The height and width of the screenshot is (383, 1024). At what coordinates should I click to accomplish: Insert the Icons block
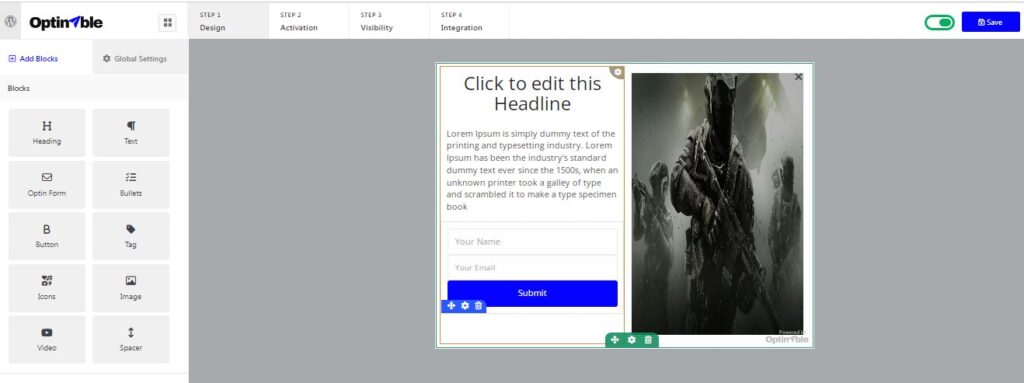tap(47, 288)
